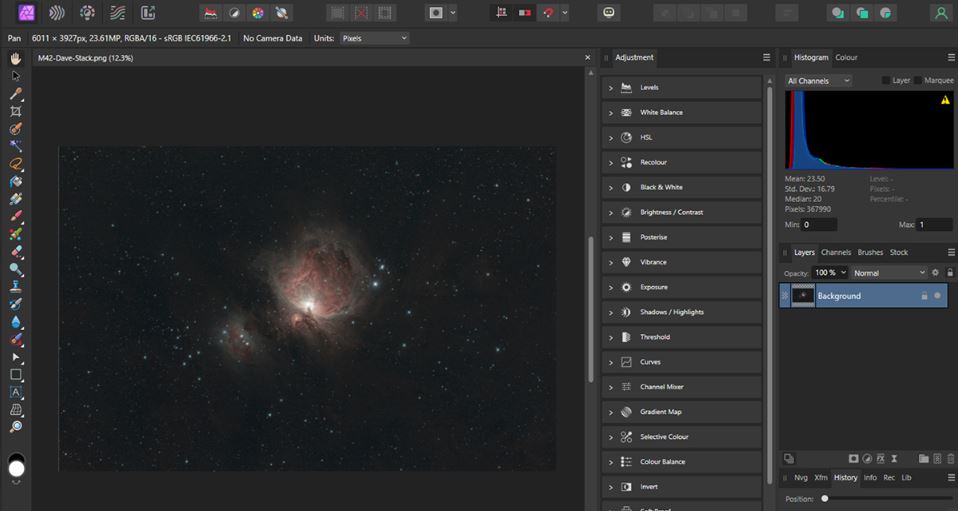Toggle layer lock beside blend options gear

949,273
